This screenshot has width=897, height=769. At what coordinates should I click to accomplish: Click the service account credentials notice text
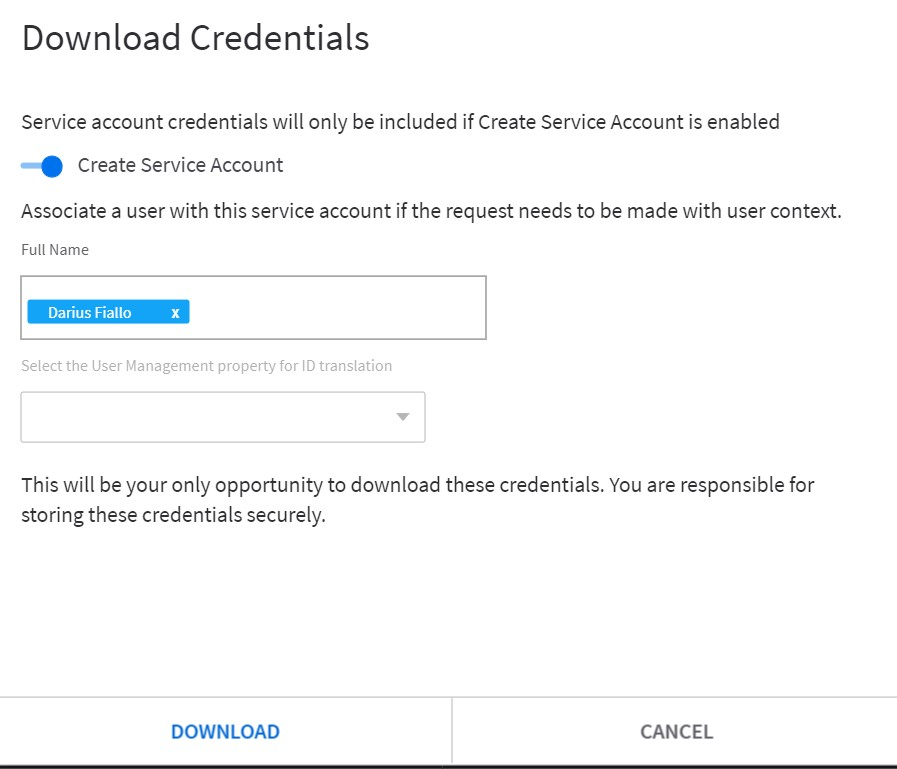click(400, 122)
